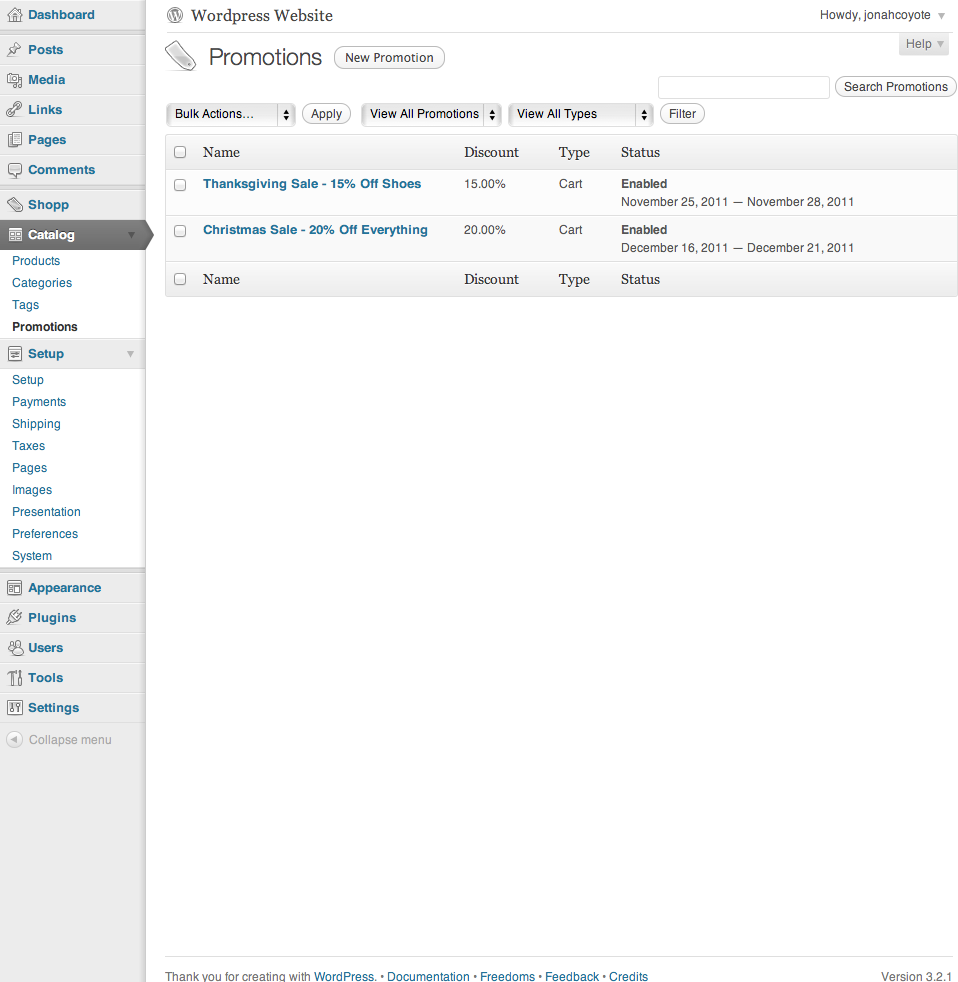Screen dimensions: 958x982
Task: Check the Christmas Sale row checkbox
Action: point(180,231)
